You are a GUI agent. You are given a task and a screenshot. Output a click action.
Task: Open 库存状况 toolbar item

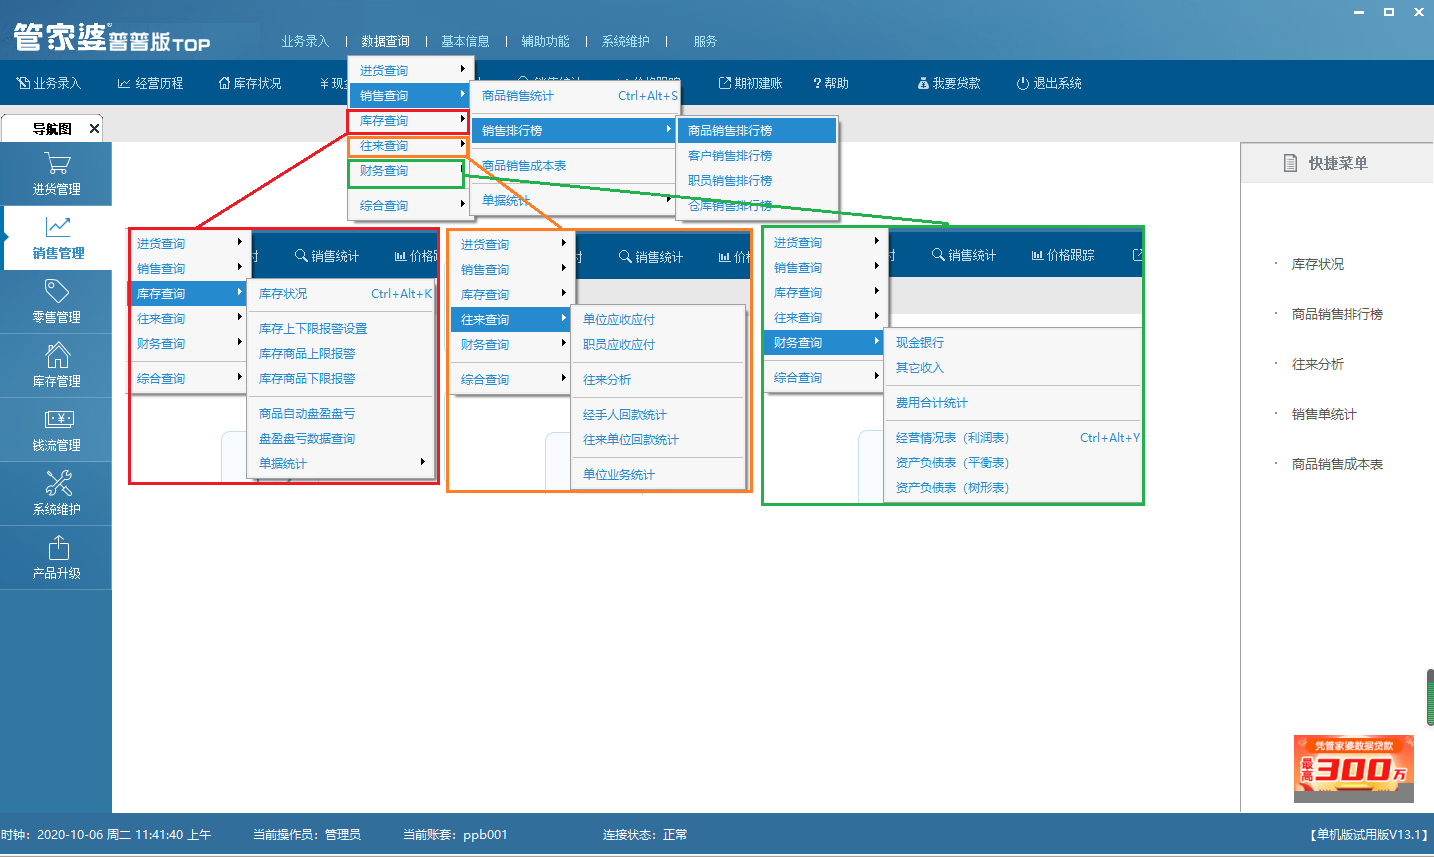(x=250, y=83)
